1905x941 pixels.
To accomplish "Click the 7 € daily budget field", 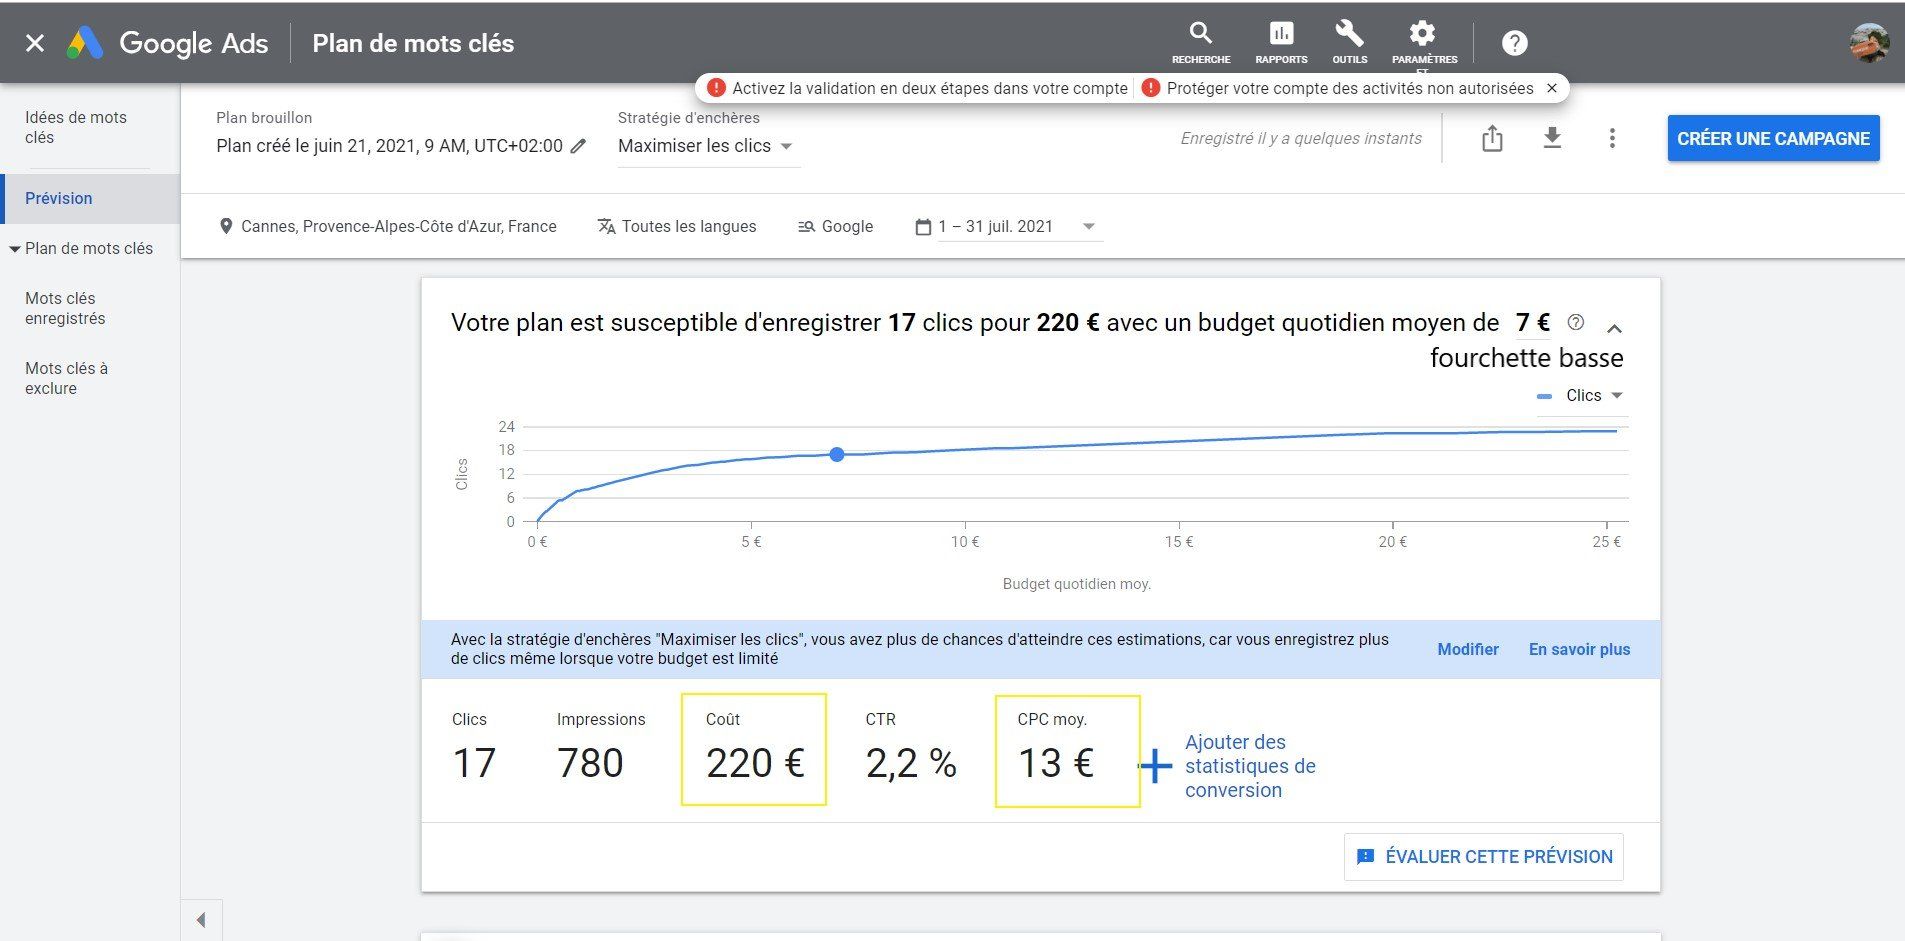I will (1532, 323).
